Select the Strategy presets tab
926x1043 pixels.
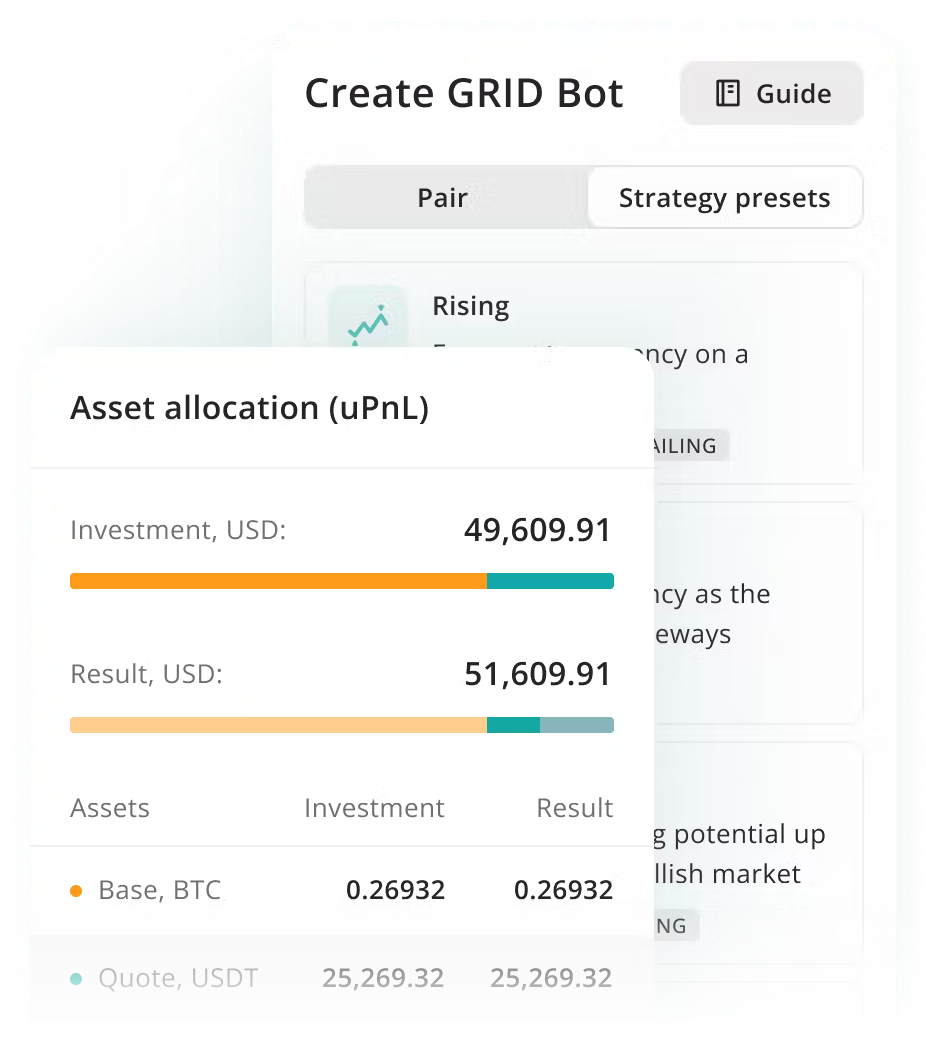(x=724, y=198)
